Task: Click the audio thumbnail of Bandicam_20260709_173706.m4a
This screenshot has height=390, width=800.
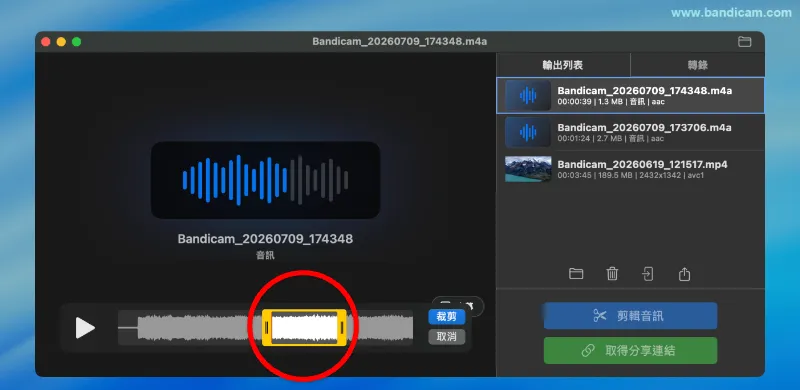Action: tap(528, 132)
